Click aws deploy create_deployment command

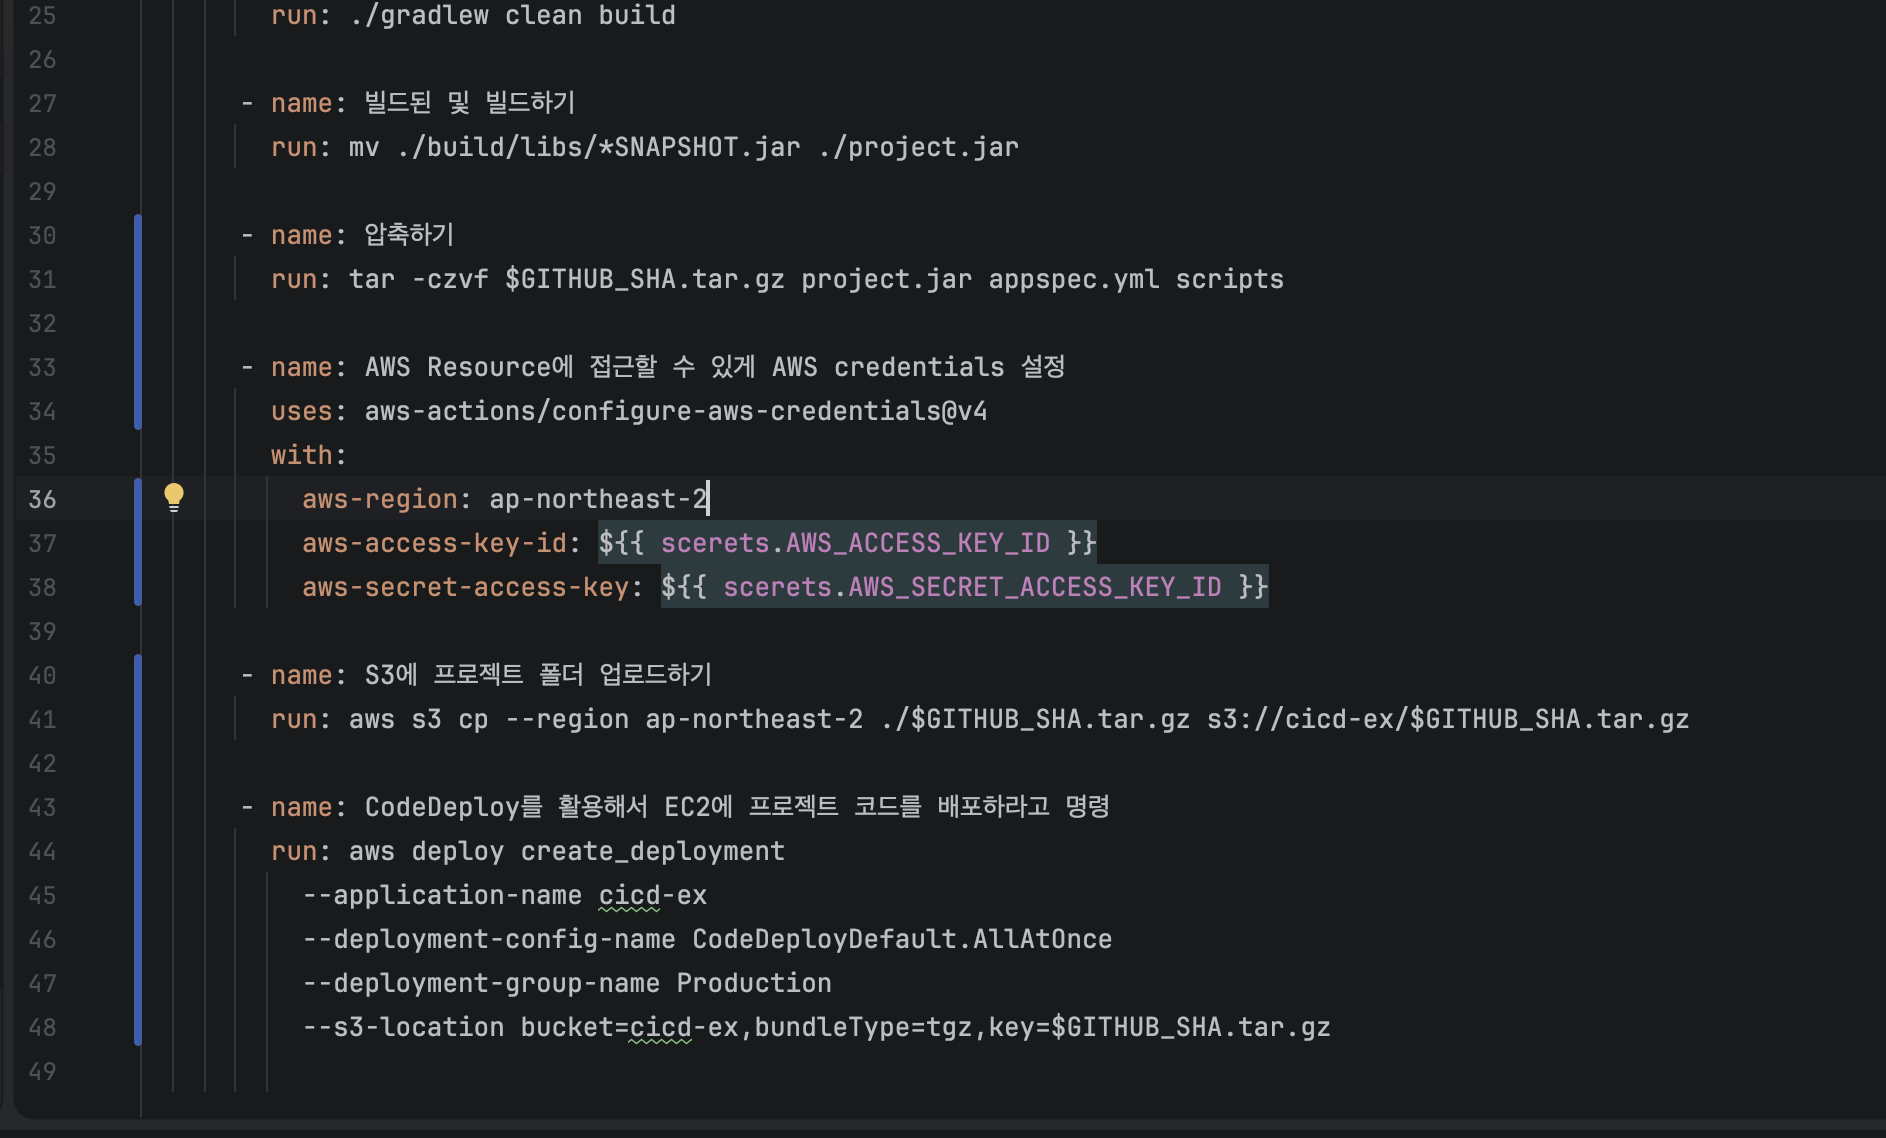tap(567, 851)
